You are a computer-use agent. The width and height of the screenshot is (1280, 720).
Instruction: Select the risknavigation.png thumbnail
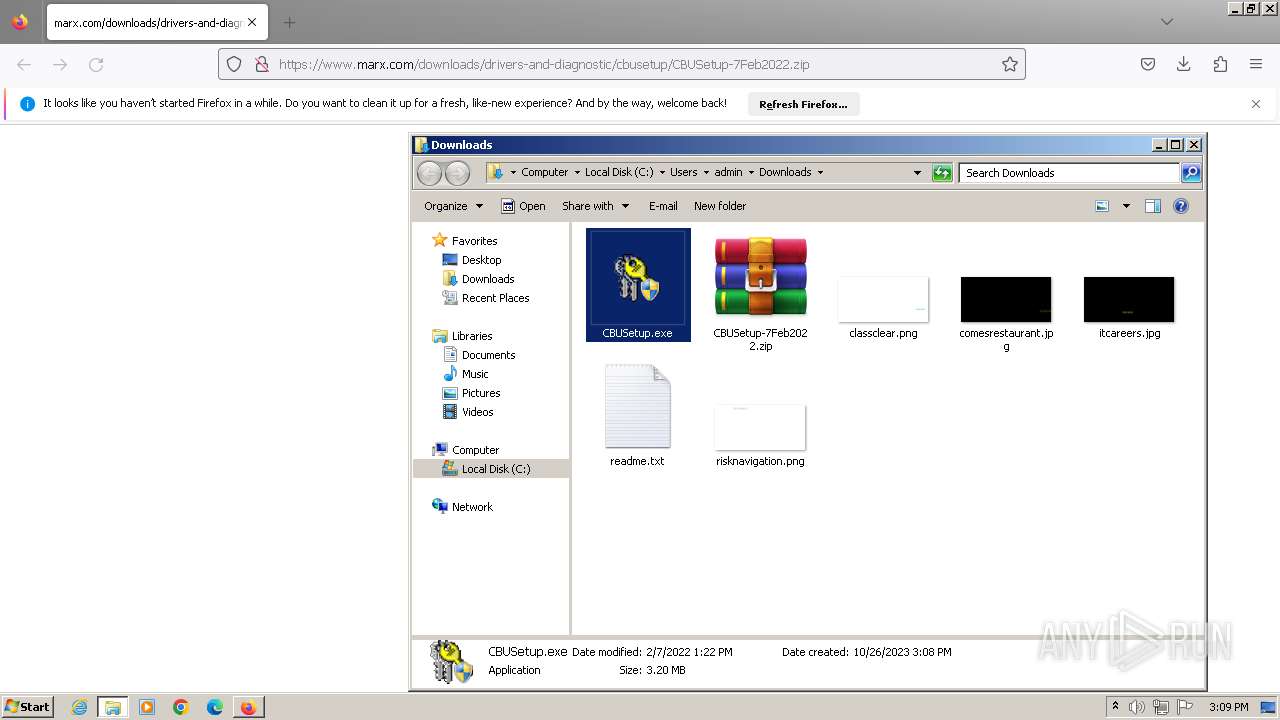760,427
